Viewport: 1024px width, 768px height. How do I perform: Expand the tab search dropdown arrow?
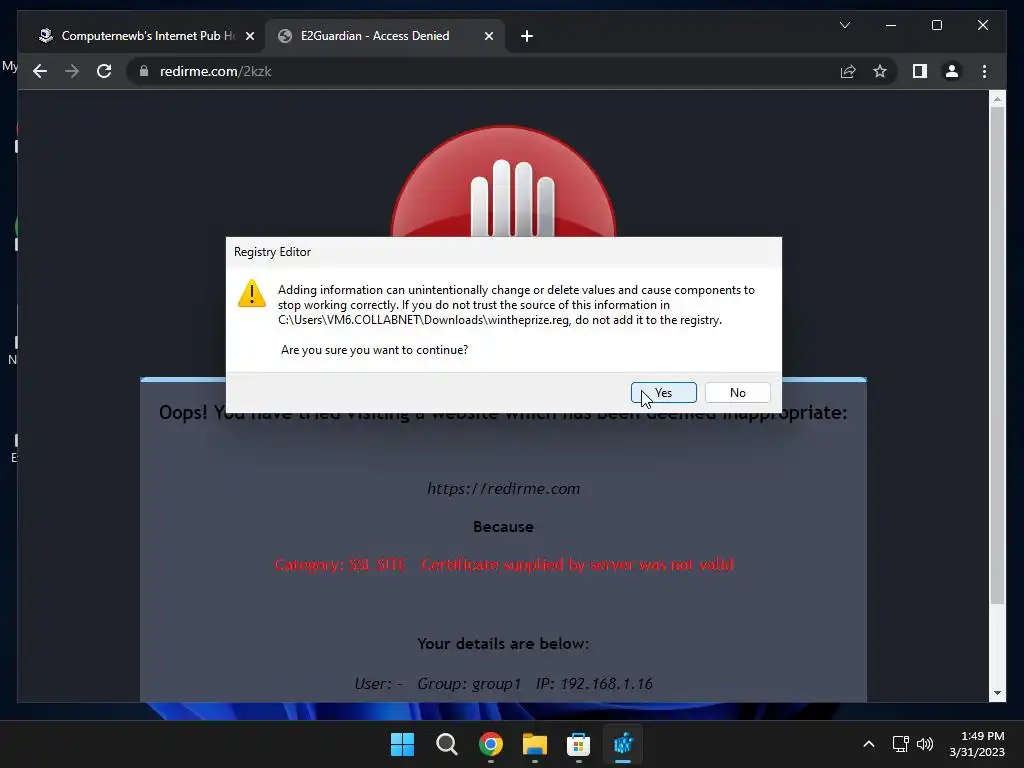(x=844, y=25)
